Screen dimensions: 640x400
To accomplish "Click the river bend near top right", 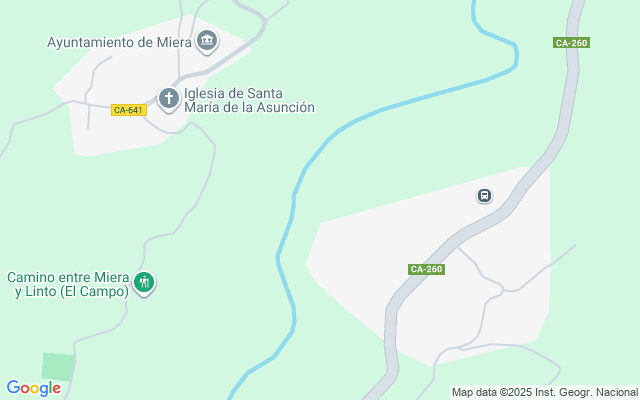I will point(515,55).
